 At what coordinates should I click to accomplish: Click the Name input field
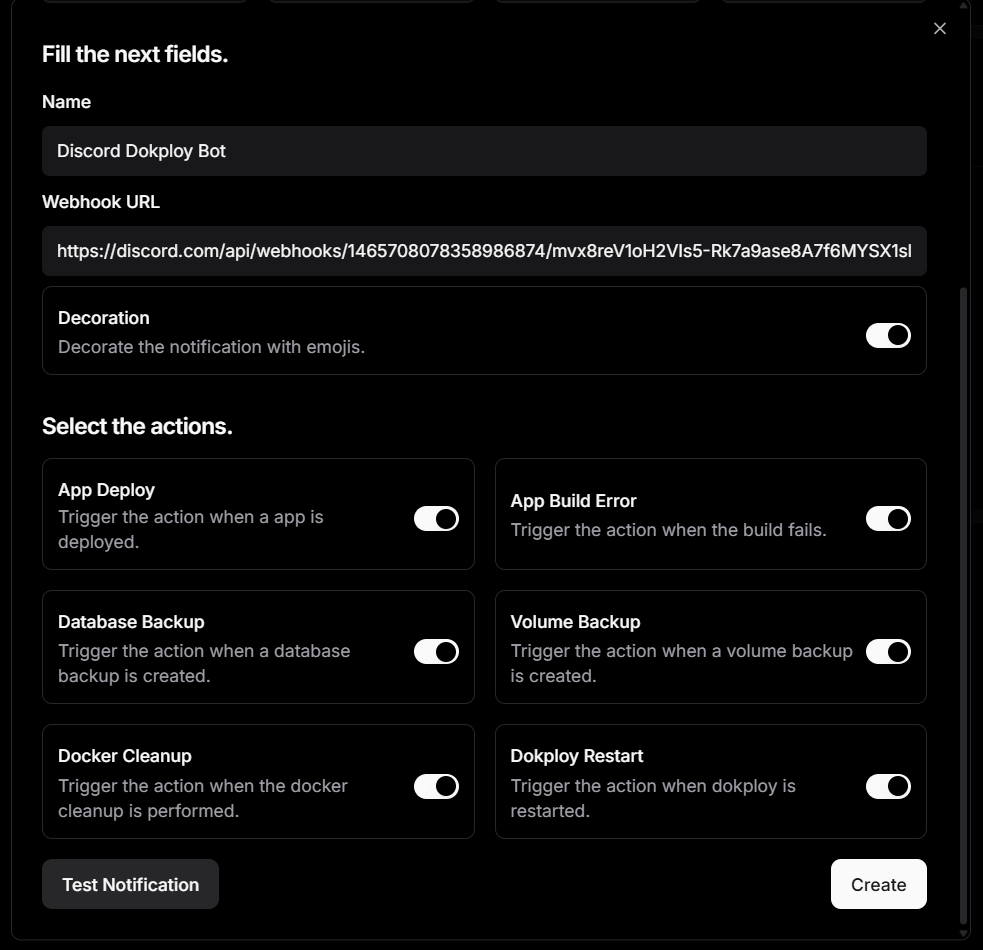pyautogui.click(x=484, y=151)
